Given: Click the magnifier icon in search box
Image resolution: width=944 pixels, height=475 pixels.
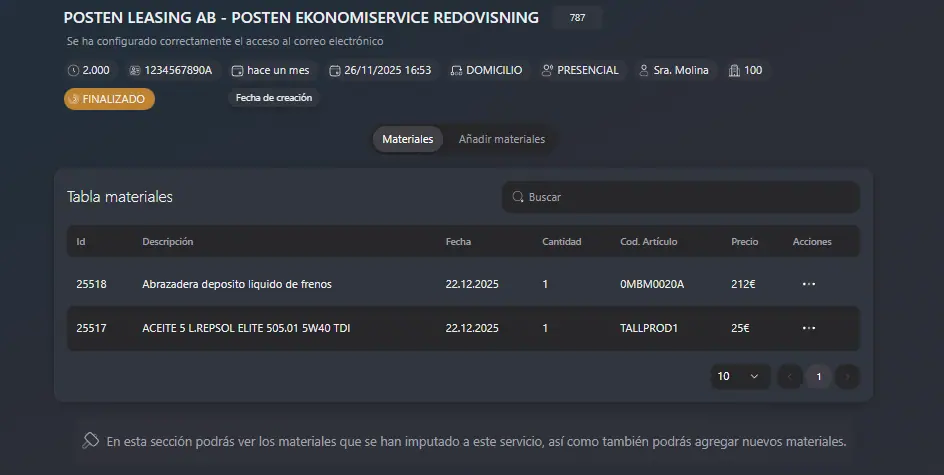Looking at the screenshot, I should click(518, 197).
